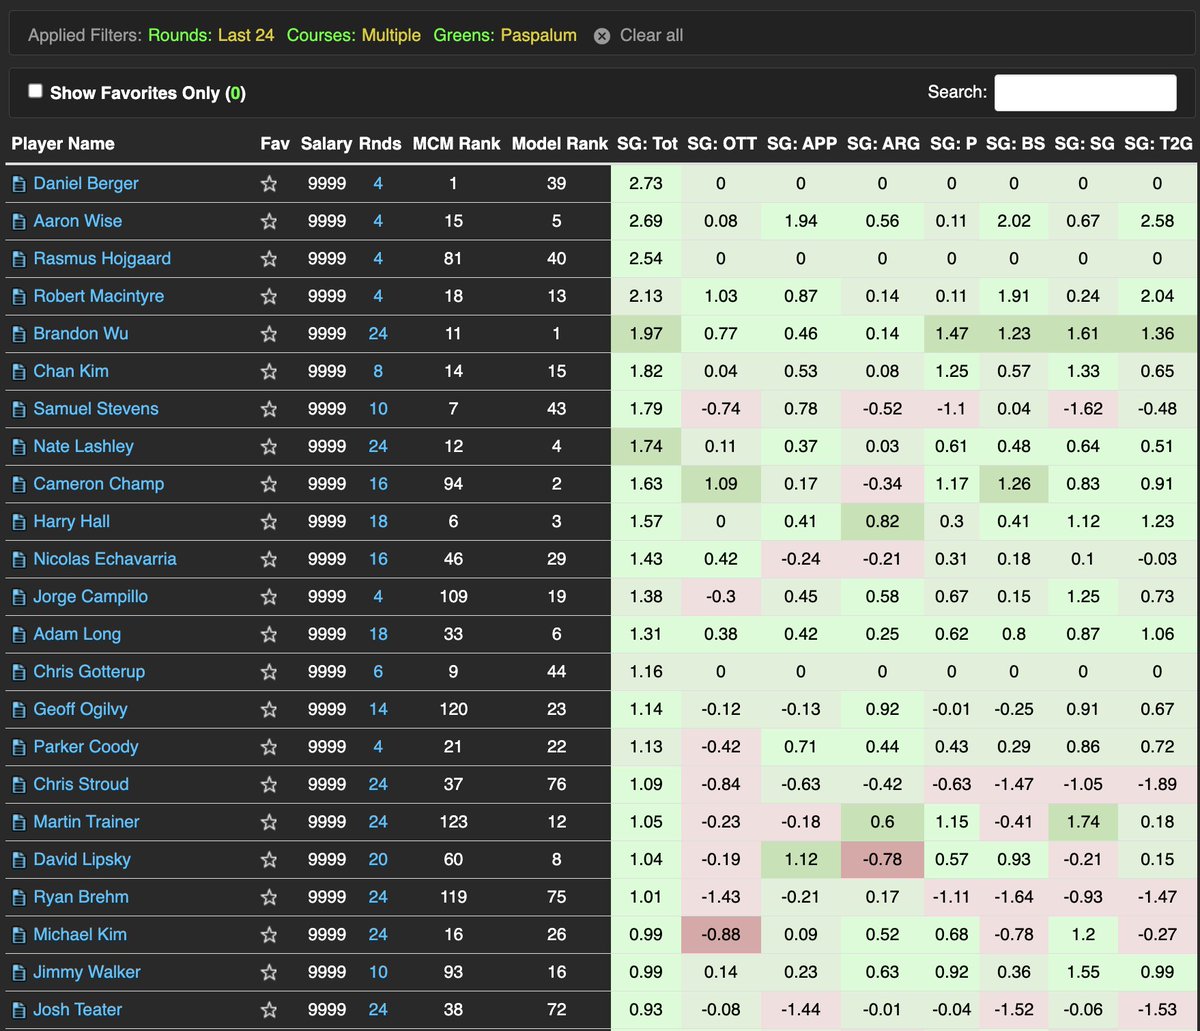This screenshot has width=1200, height=1031.
Task: Star David Lipsky as a favorite
Action: tap(268, 860)
